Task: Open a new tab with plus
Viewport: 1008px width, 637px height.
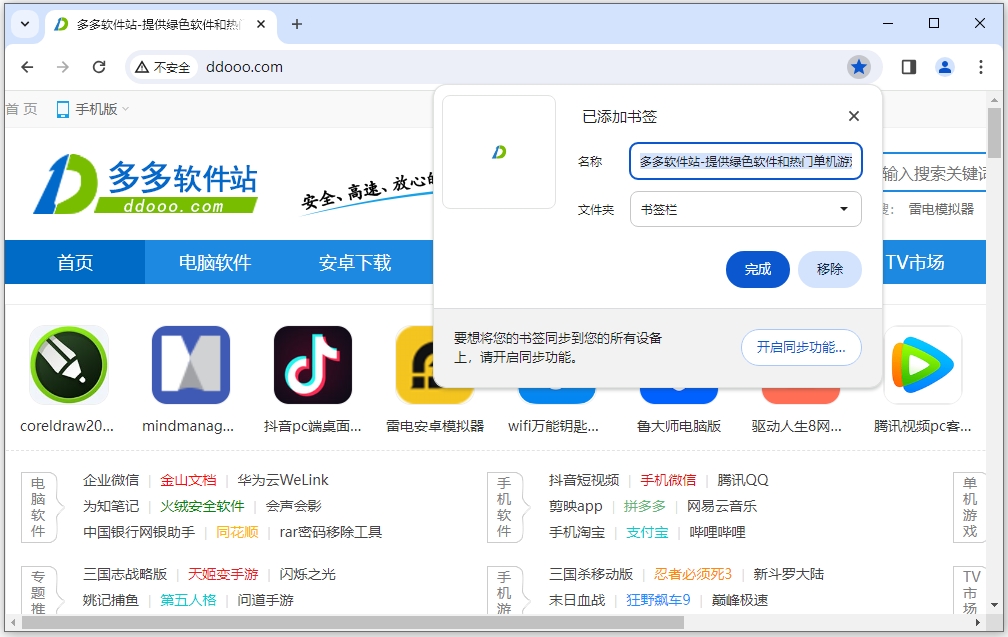Action: [x=296, y=24]
